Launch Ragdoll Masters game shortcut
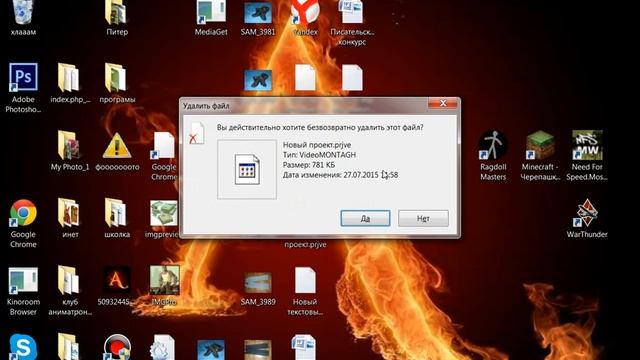This screenshot has width=640, height=360. click(x=493, y=155)
